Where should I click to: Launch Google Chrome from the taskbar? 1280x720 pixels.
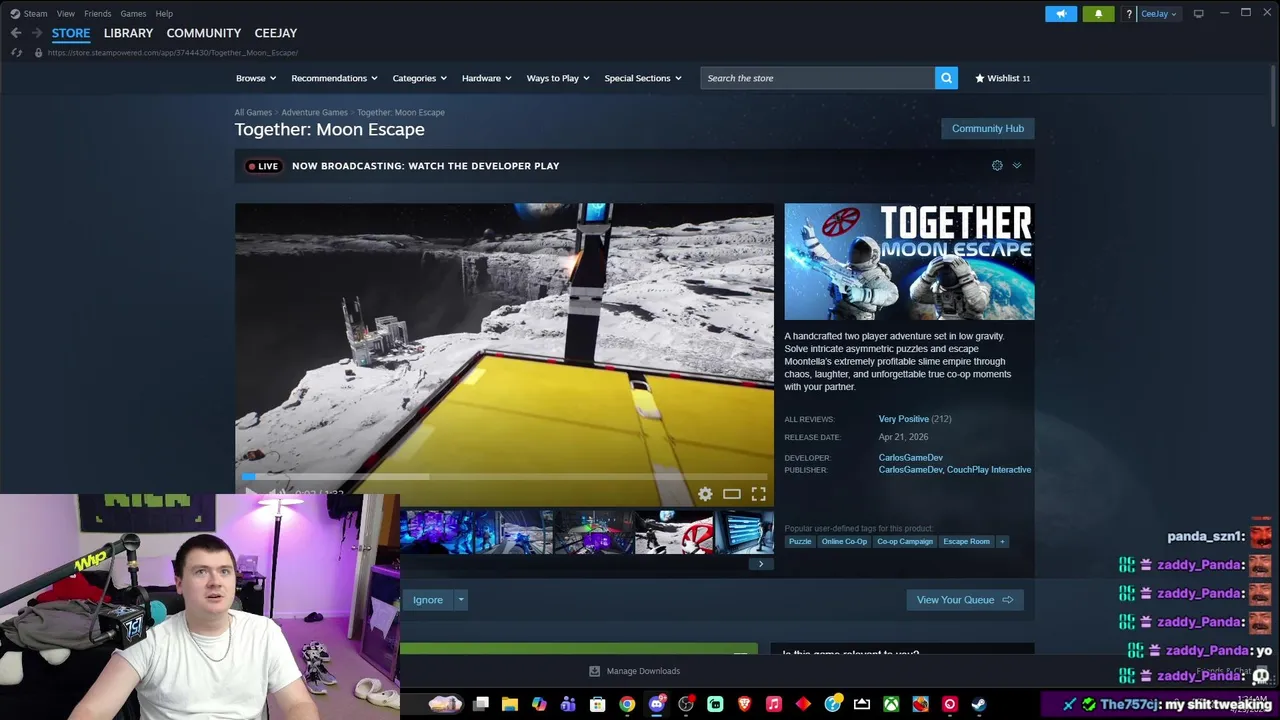pyautogui.click(x=627, y=704)
